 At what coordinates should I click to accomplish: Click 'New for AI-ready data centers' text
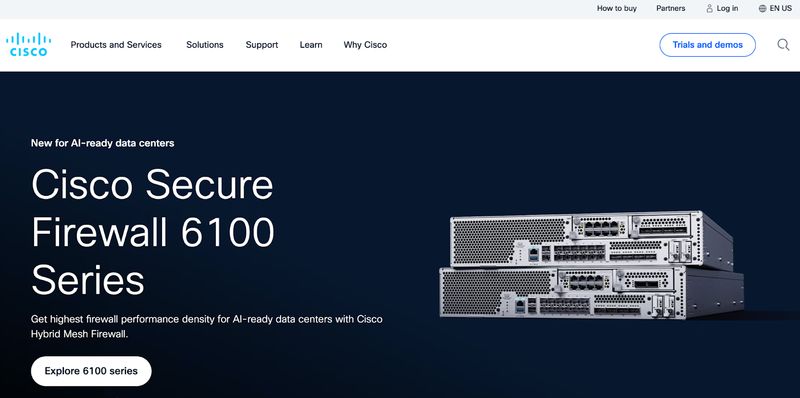pos(103,143)
